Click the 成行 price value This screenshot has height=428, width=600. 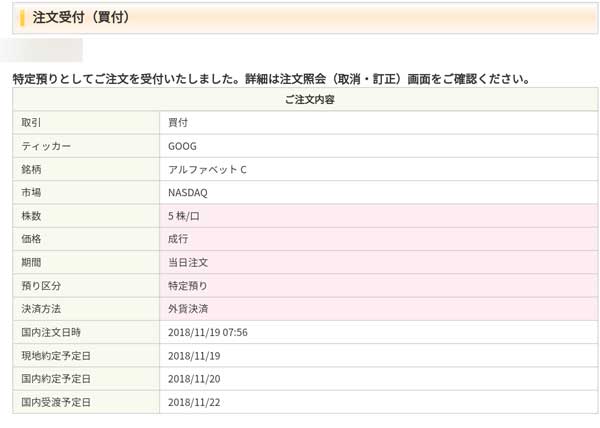click(x=178, y=239)
